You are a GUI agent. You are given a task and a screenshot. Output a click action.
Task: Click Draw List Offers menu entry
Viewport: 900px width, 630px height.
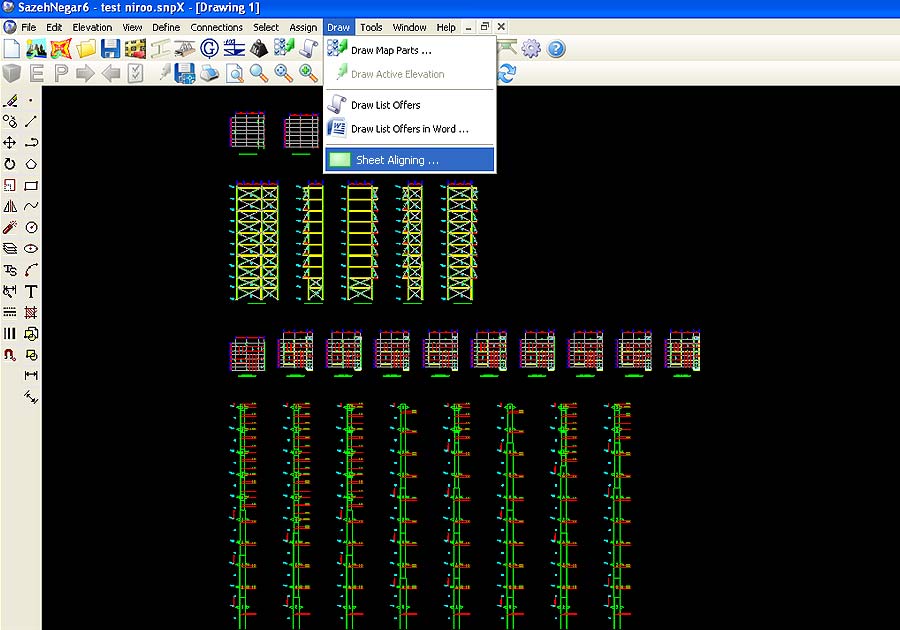[x=385, y=105]
